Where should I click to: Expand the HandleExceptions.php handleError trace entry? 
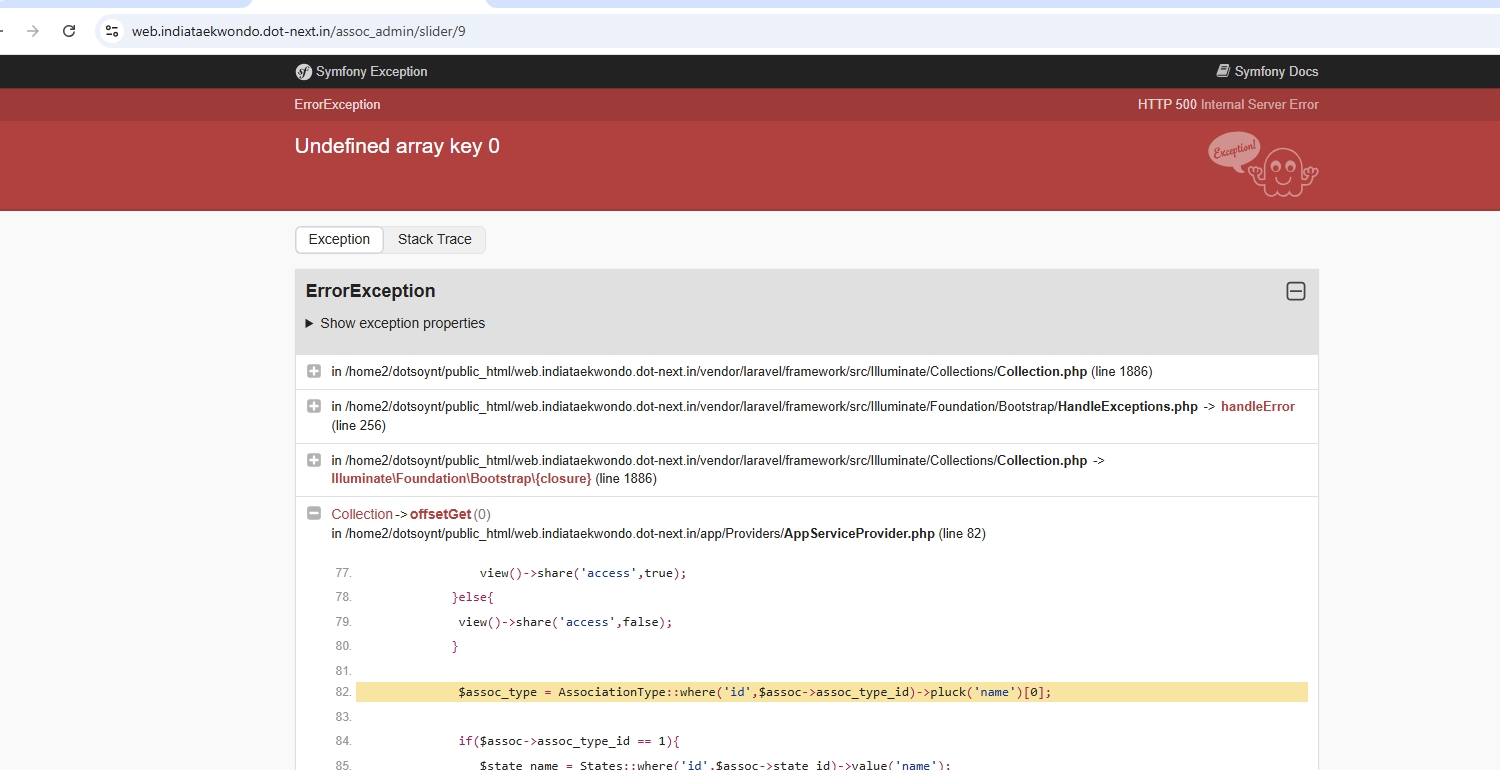tap(314, 407)
